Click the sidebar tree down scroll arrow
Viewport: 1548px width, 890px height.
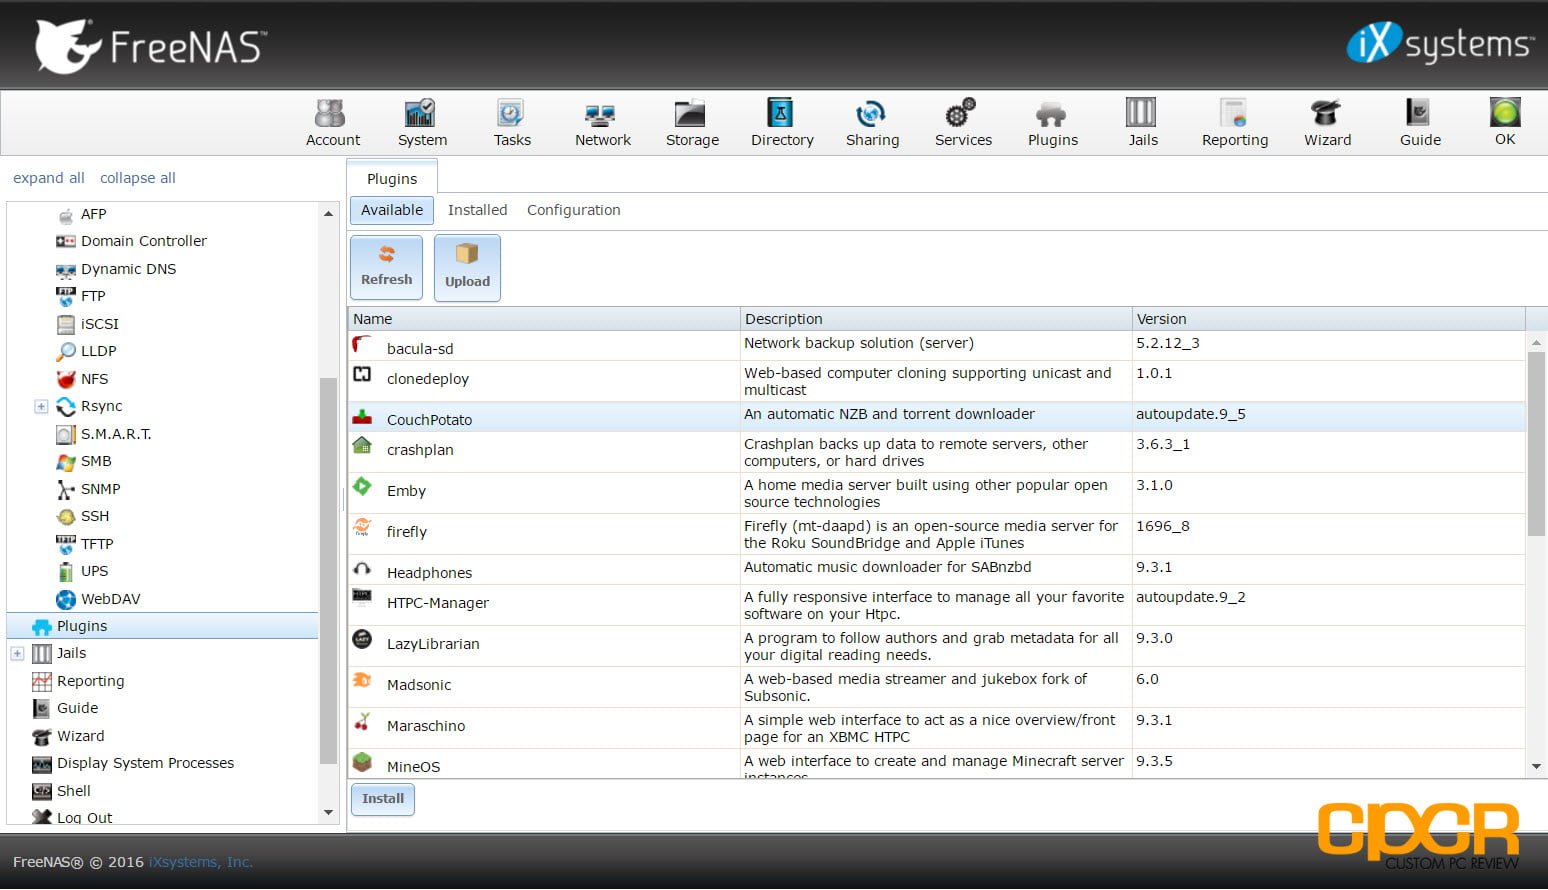(328, 813)
